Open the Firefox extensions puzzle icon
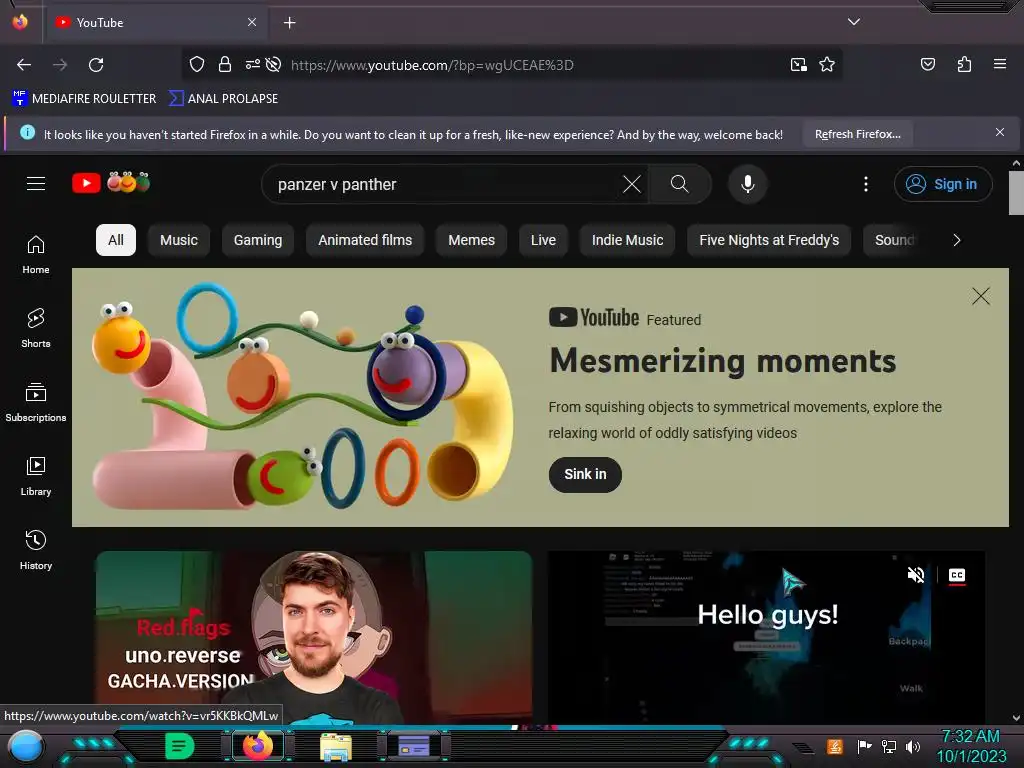The image size is (1024, 768). point(964,64)
